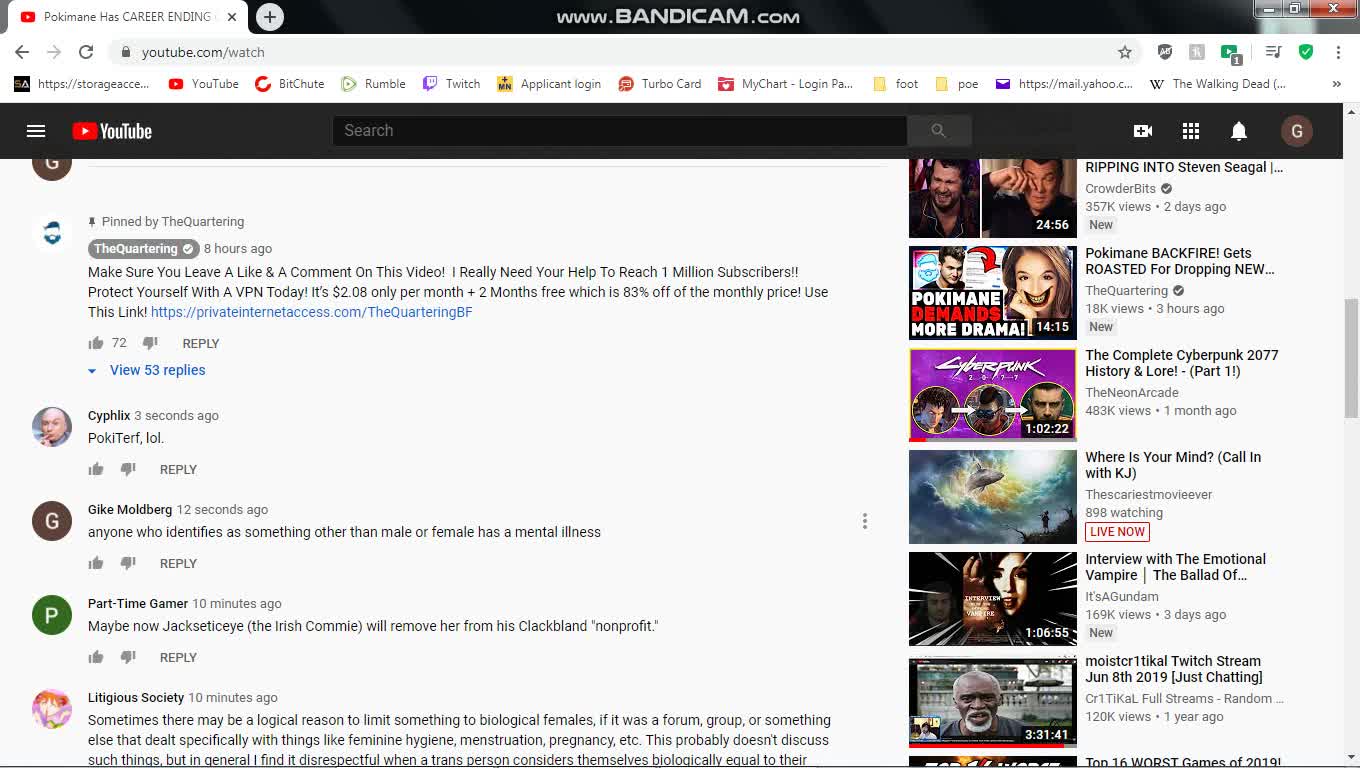Like Cyphlix's comment
The image size is (1360, 768).
pyautogui.click(x=96, y=469)
